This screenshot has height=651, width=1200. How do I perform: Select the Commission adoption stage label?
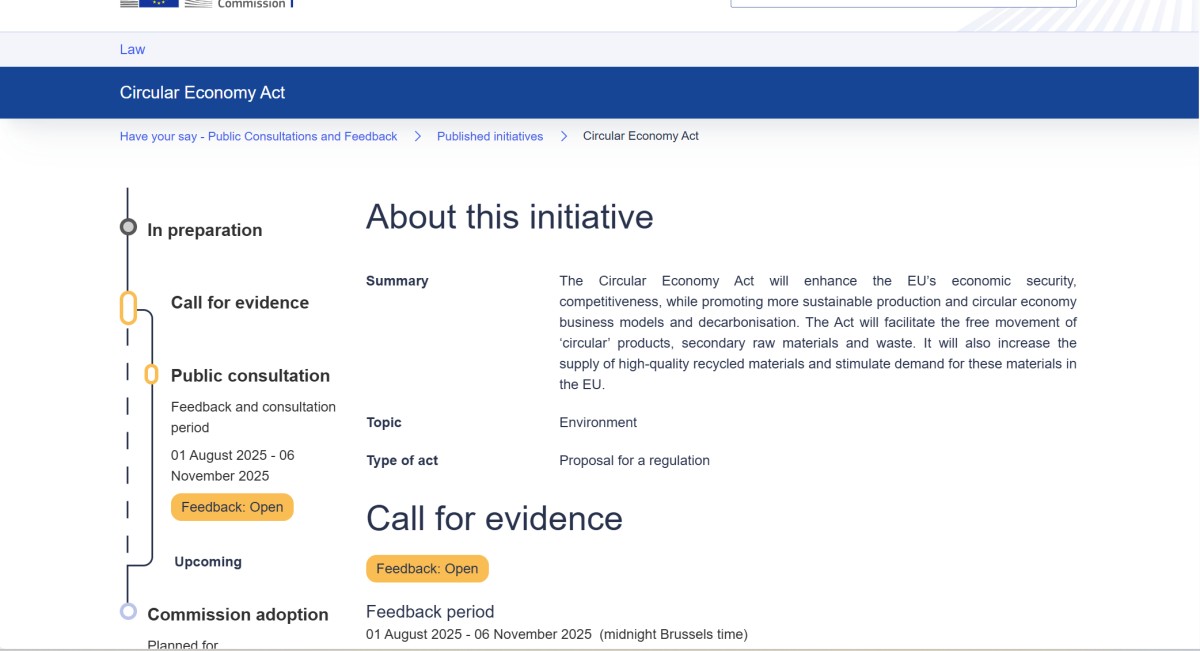click(x=237, y=615)
